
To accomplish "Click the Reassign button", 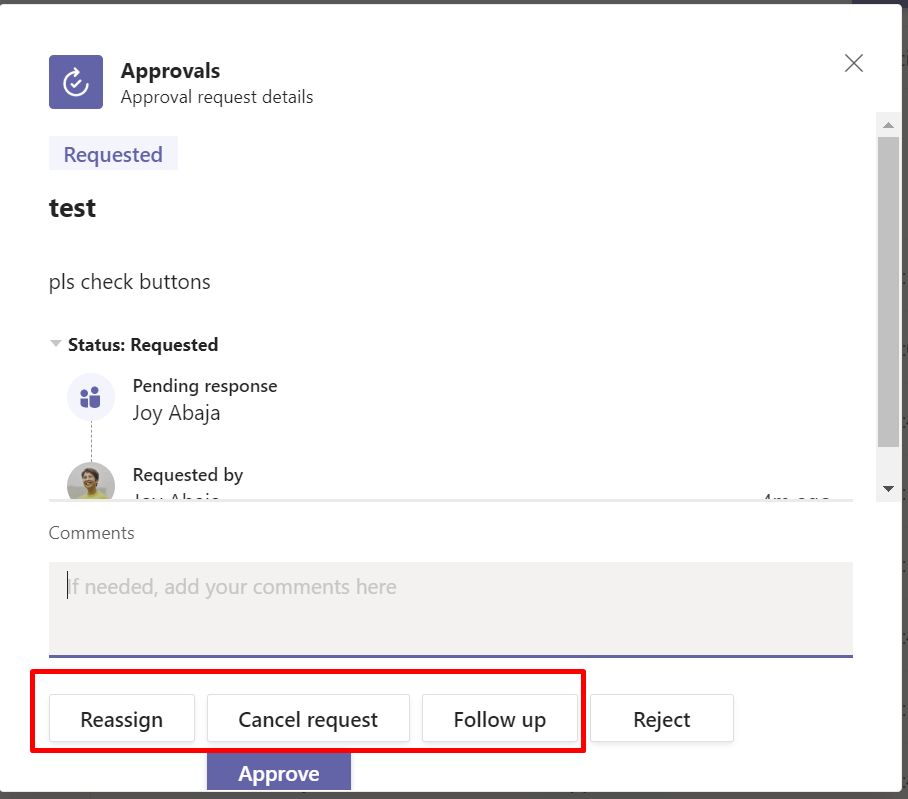I will pyautogui.click(x=122, y=719).
